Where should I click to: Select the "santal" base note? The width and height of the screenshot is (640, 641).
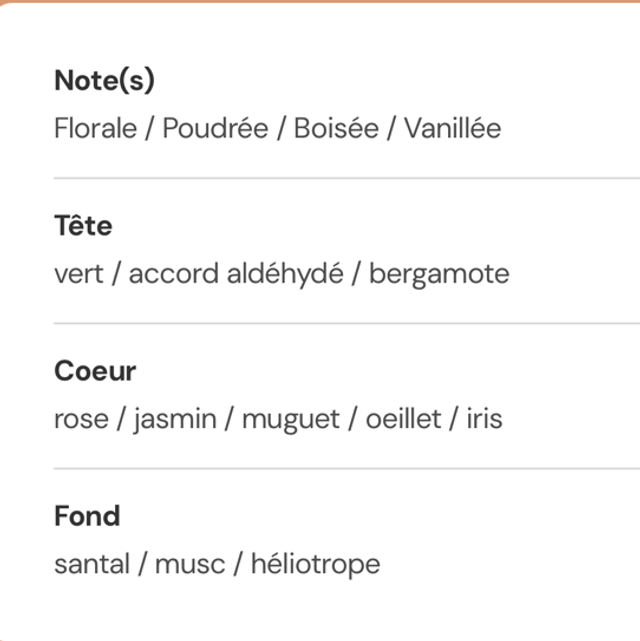click(92, 564)
